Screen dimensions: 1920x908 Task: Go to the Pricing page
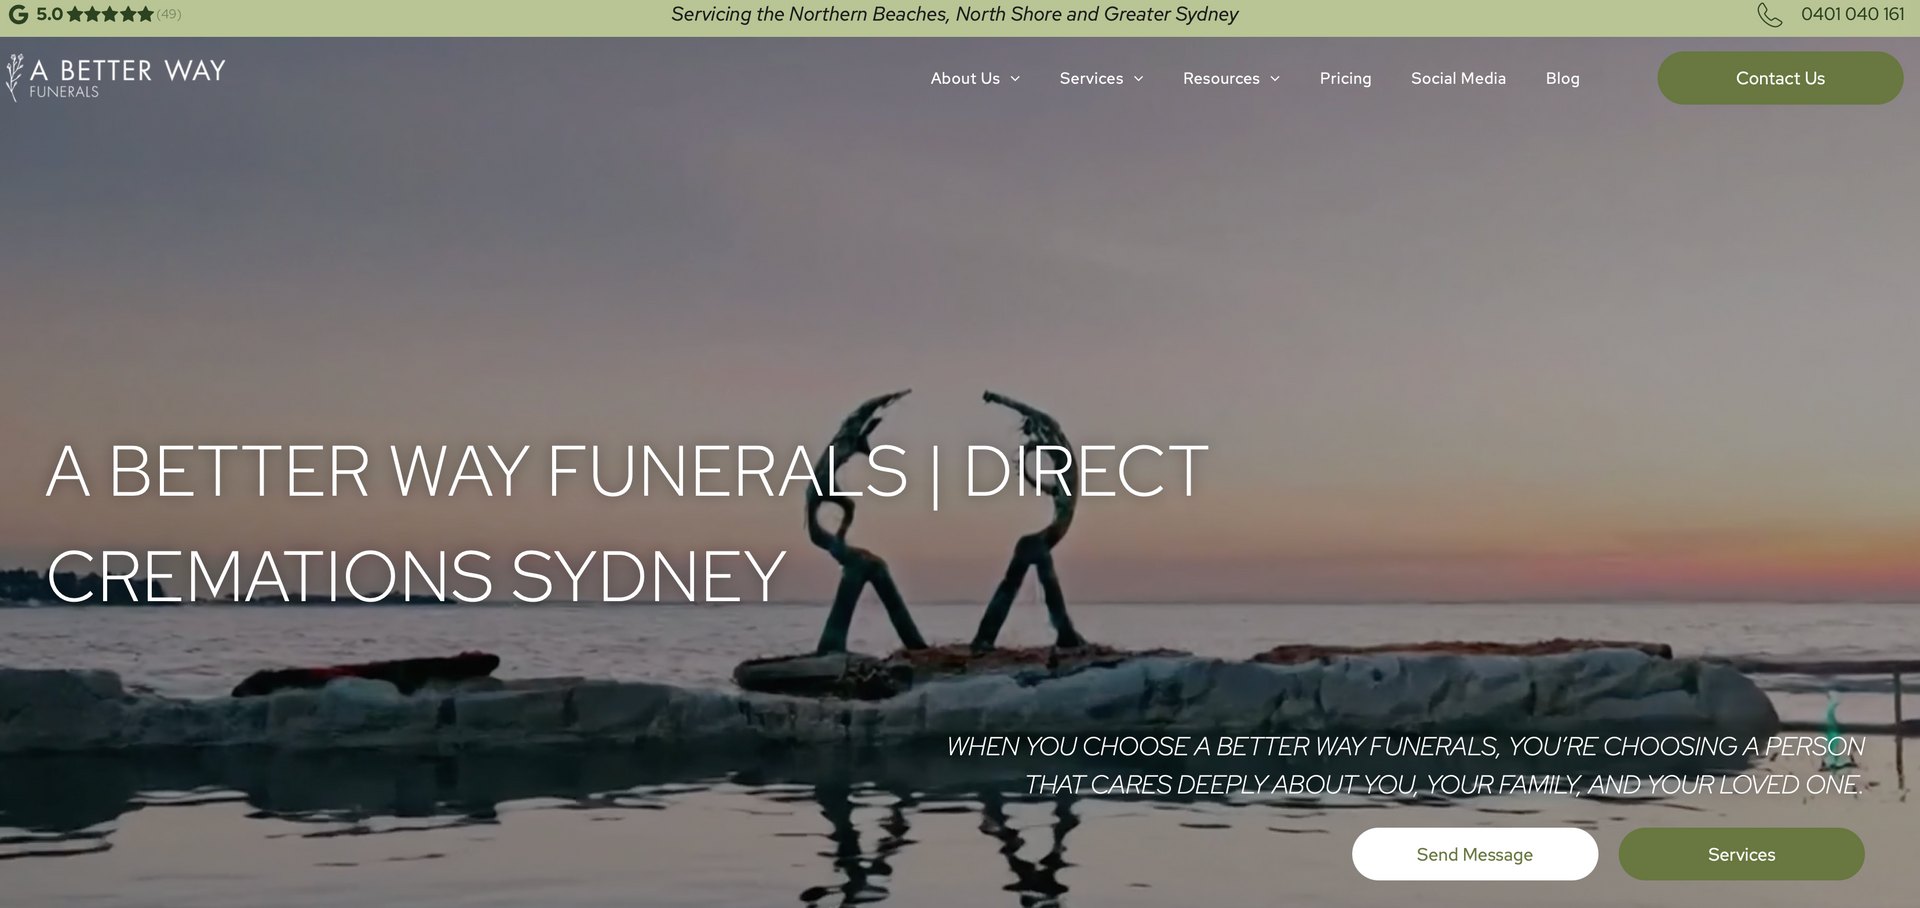click(x=1345, y=78)
